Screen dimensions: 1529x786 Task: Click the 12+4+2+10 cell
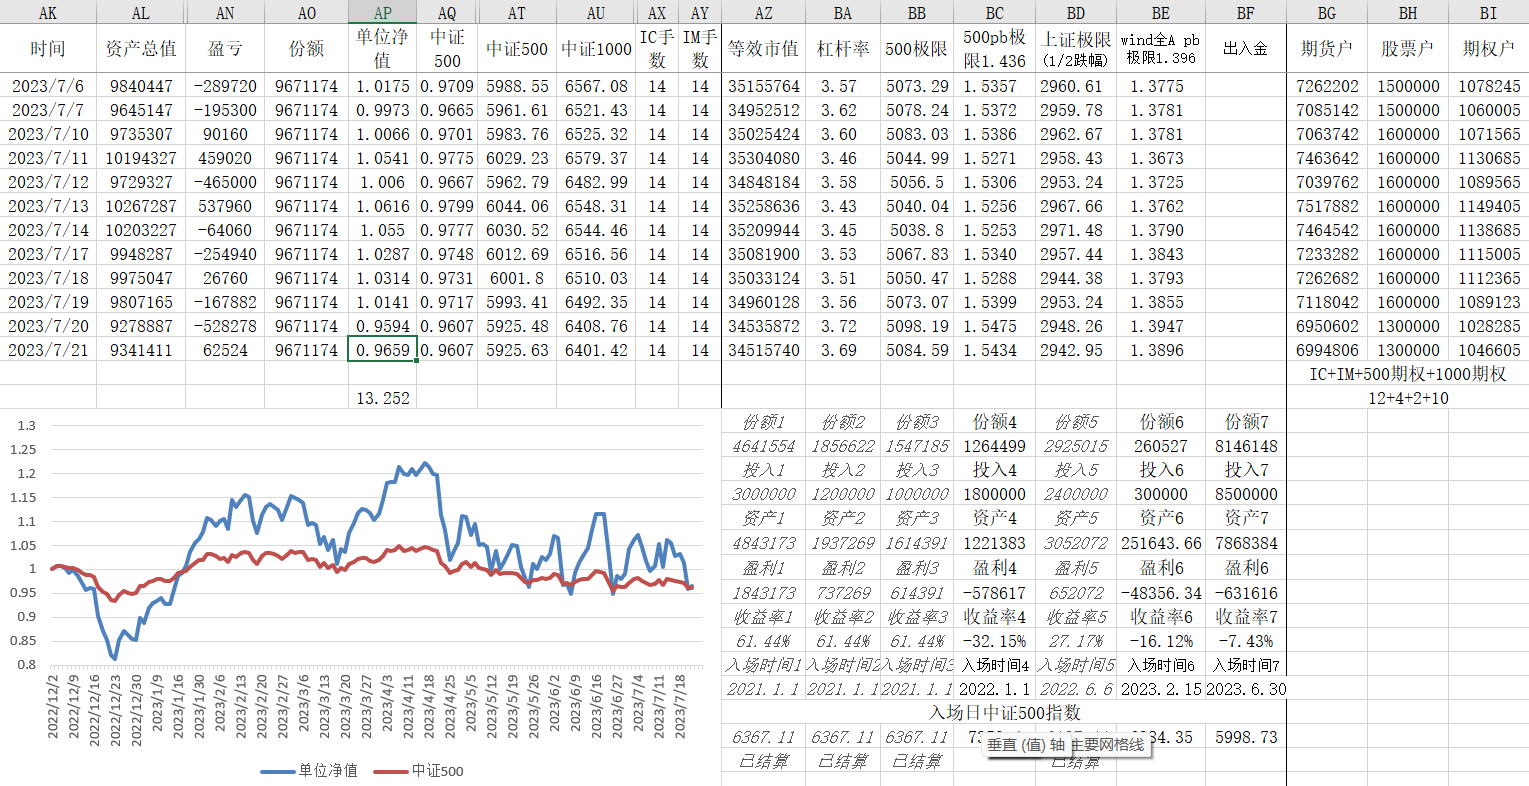pyautogui.click(x=1407, y=398)
